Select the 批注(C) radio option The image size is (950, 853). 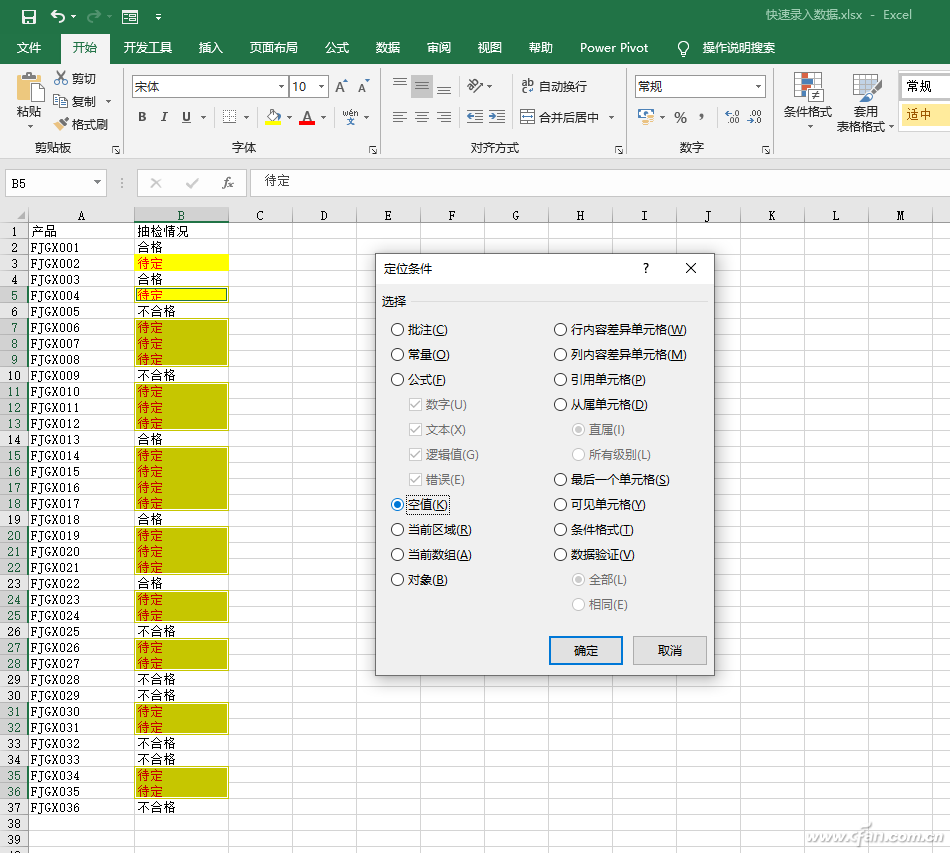pos(397,330)
